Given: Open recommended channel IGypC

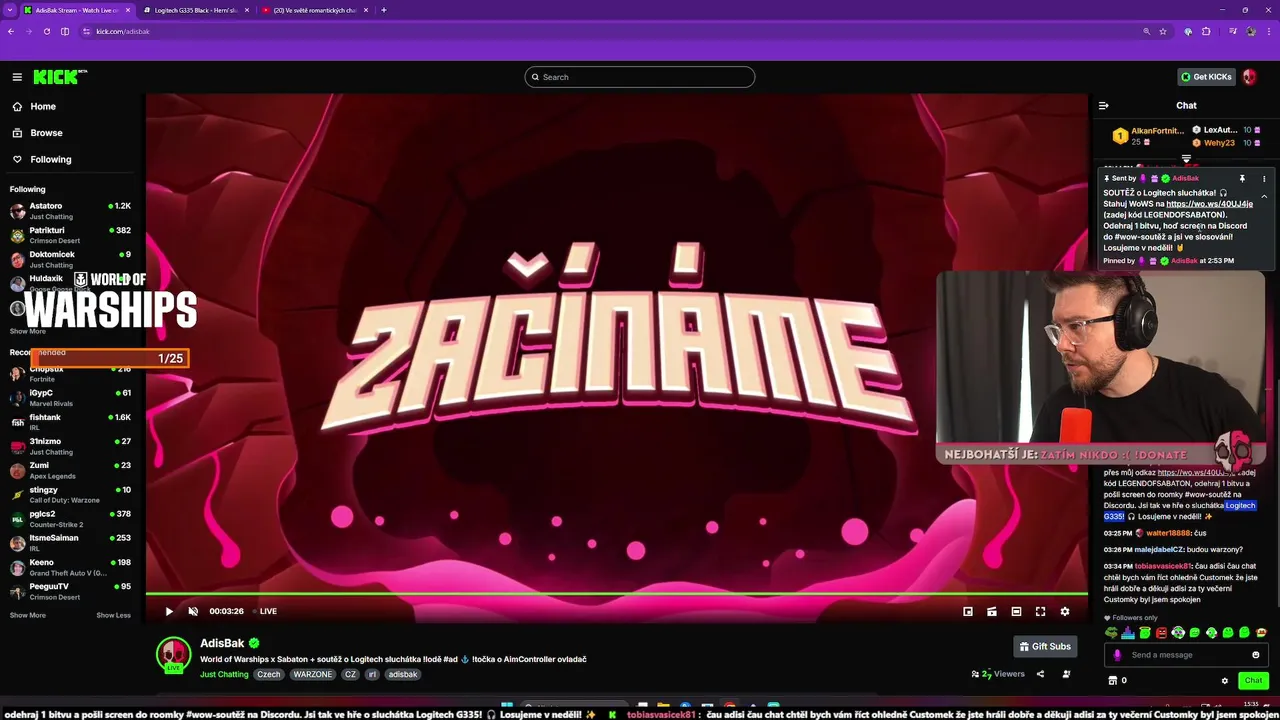Looking at the screenshot, I should point(70,397).
